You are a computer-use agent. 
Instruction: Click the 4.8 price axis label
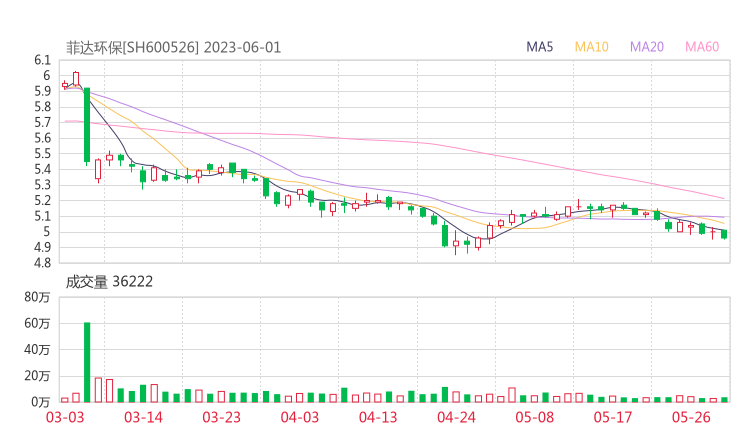[x=42, y=263]
